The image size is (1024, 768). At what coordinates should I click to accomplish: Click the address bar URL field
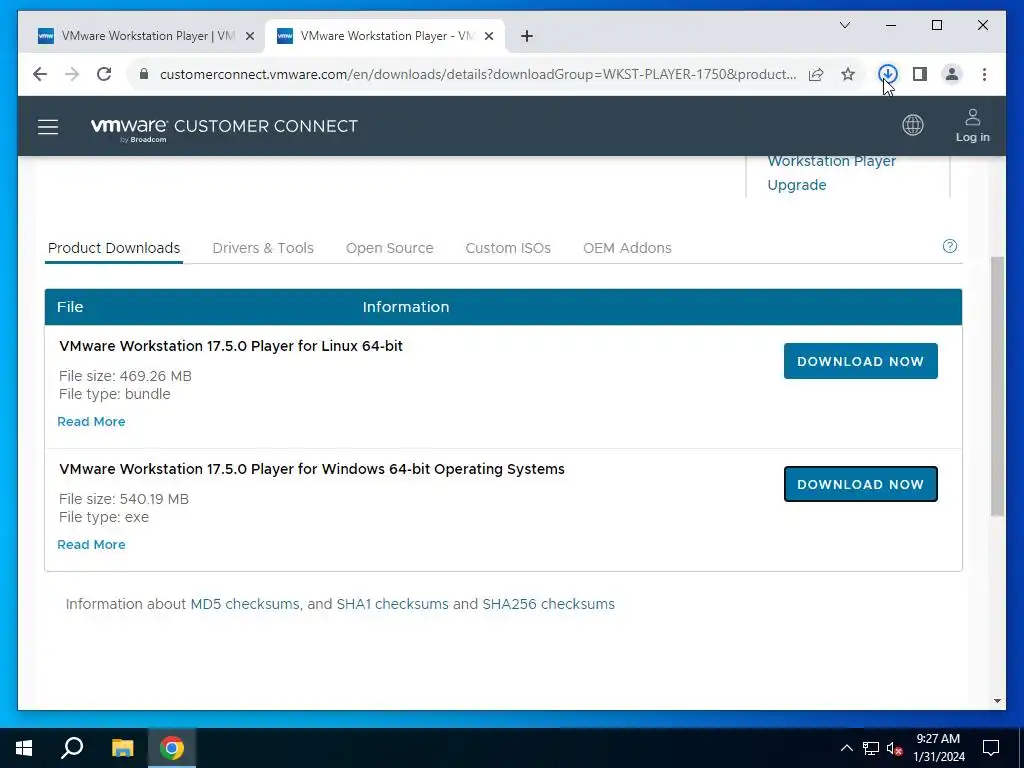(477, 74)
